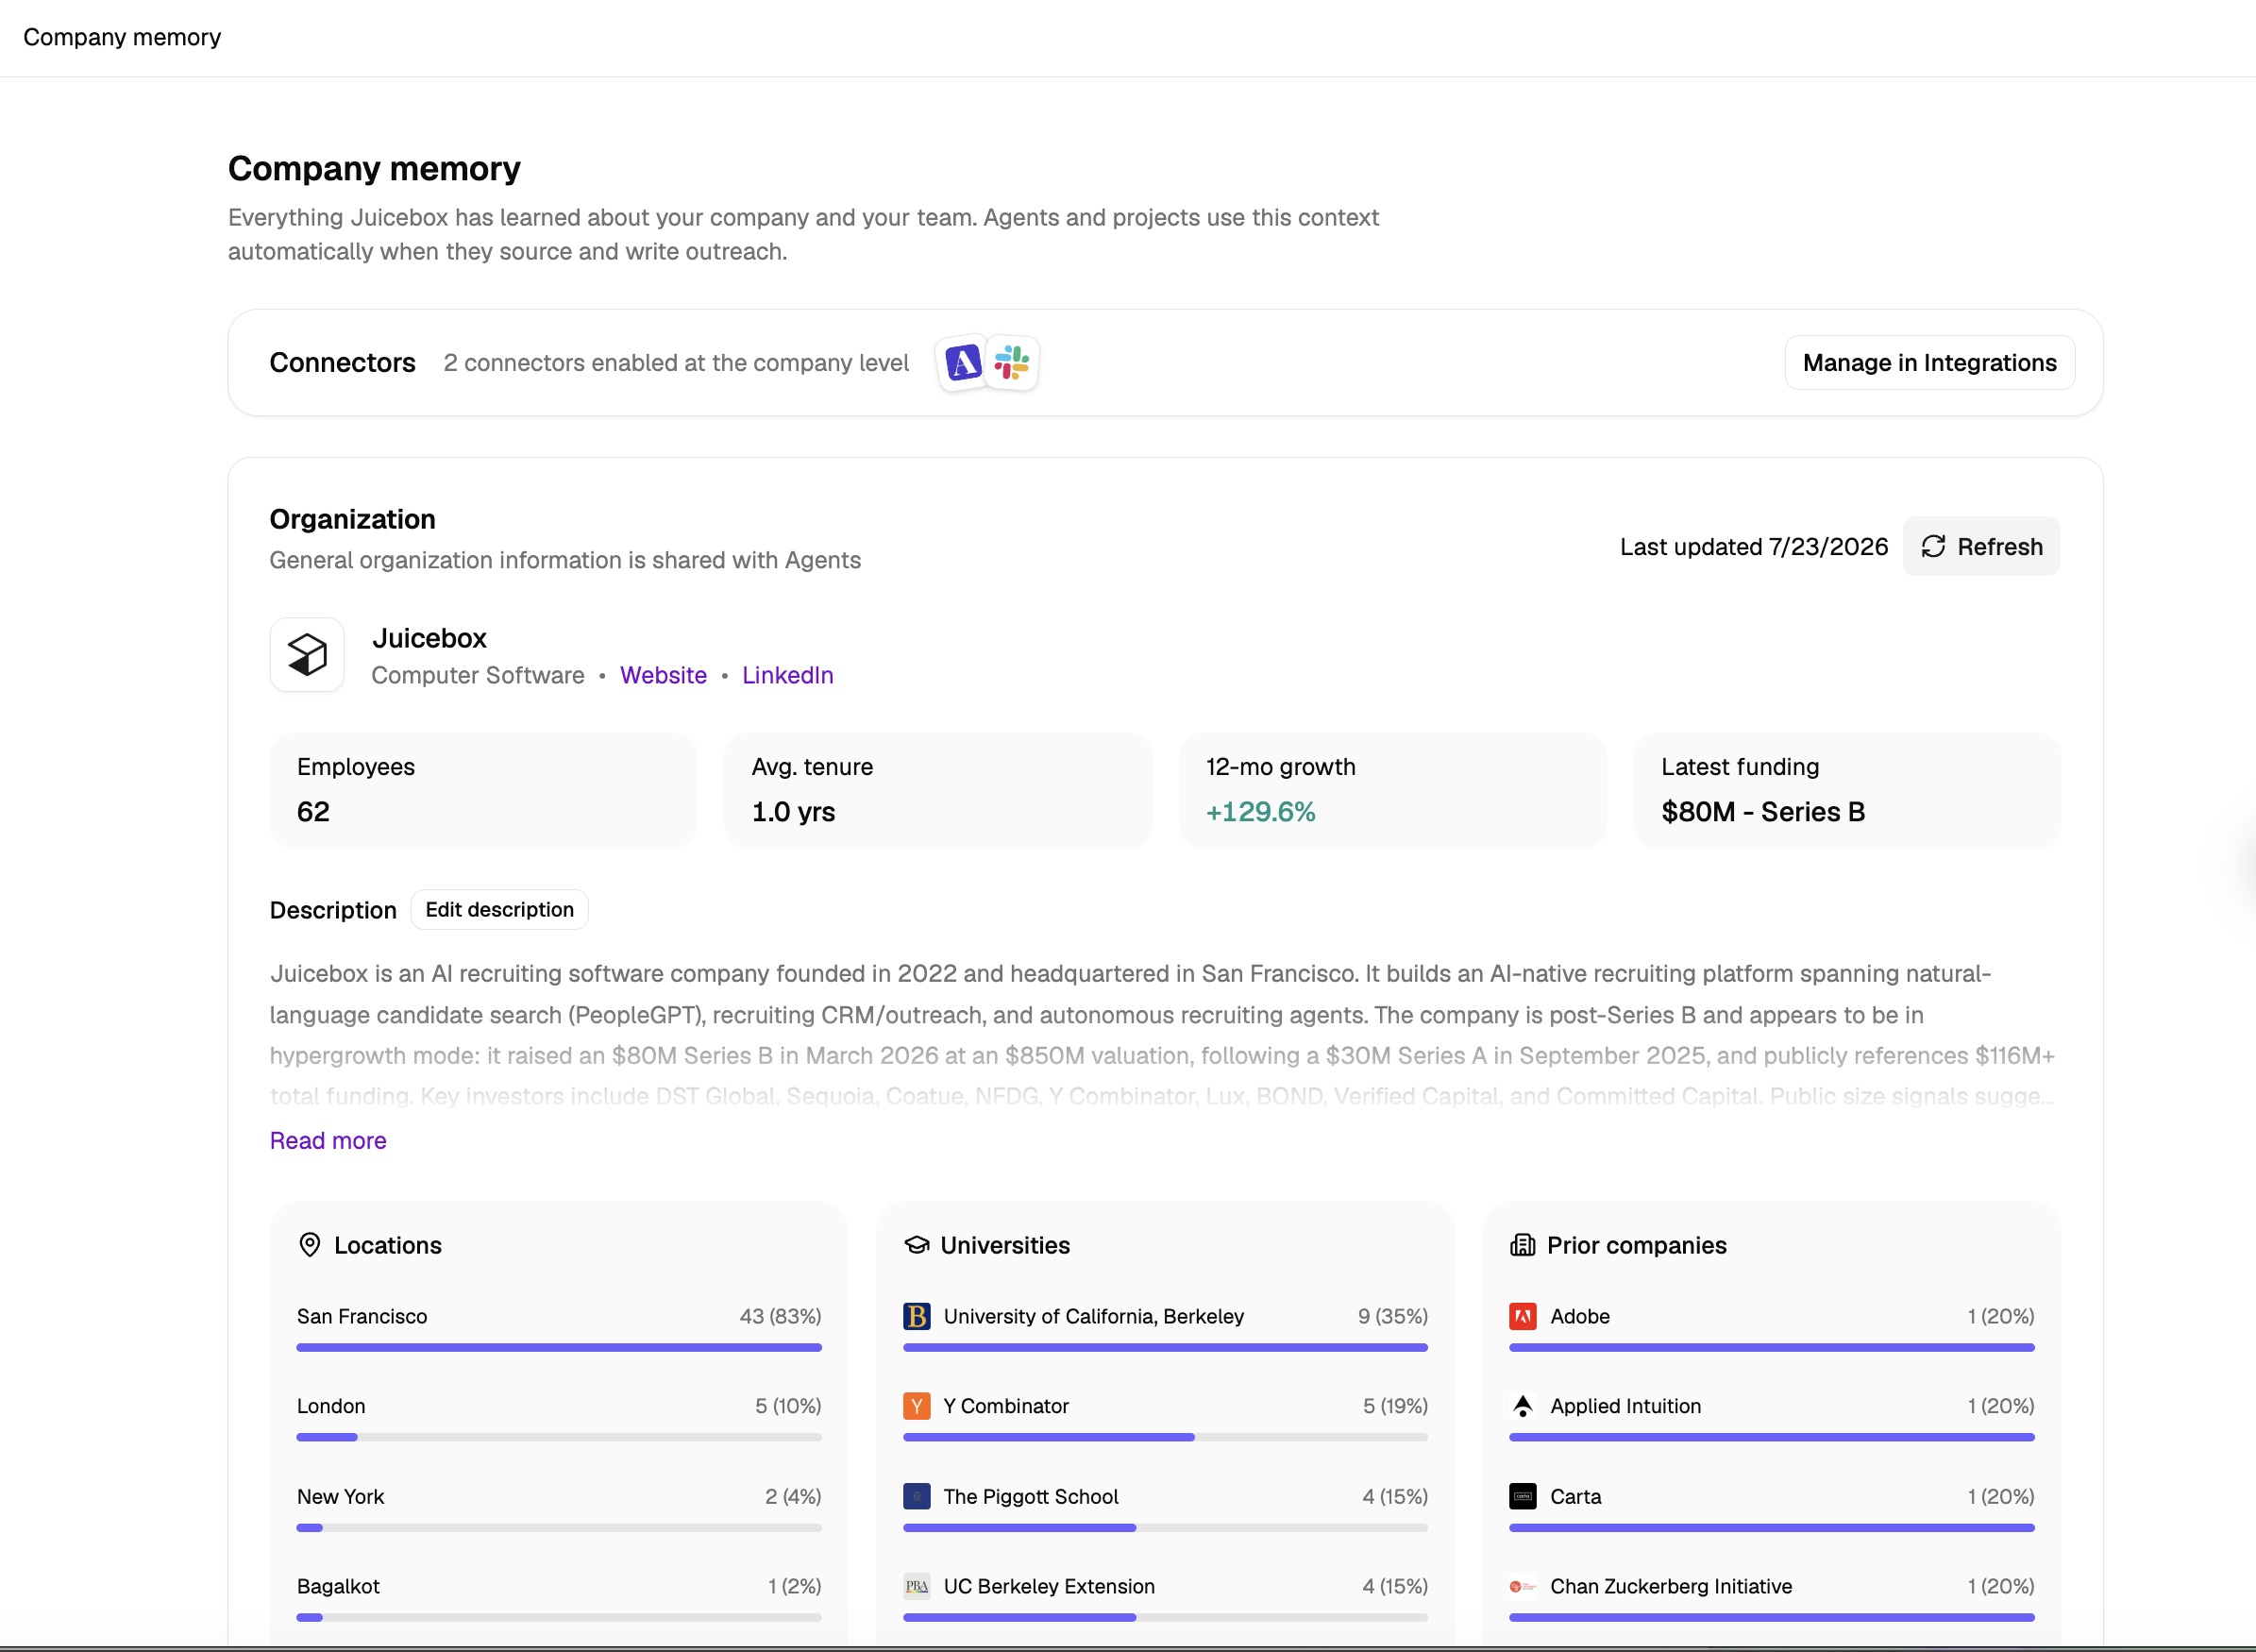Click the Ashby connector icon
Image resolution: width=2256 pixels, height=1652 pixels.
coord(962,362)
